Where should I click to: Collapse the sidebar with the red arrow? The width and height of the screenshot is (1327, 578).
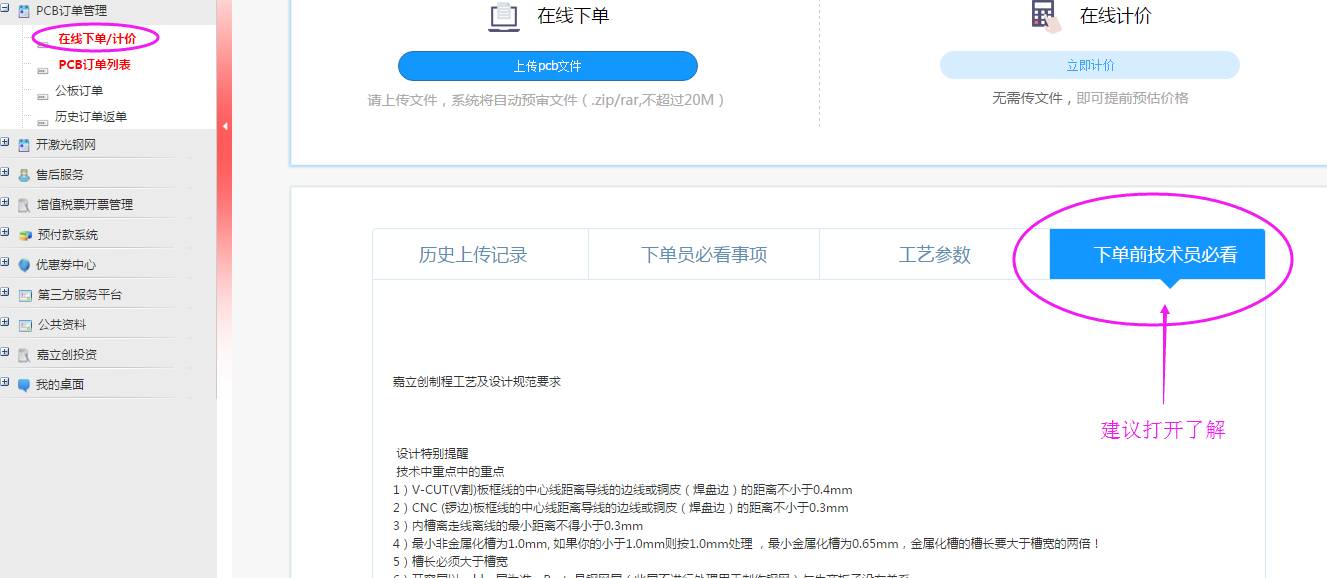pos(225,126)
